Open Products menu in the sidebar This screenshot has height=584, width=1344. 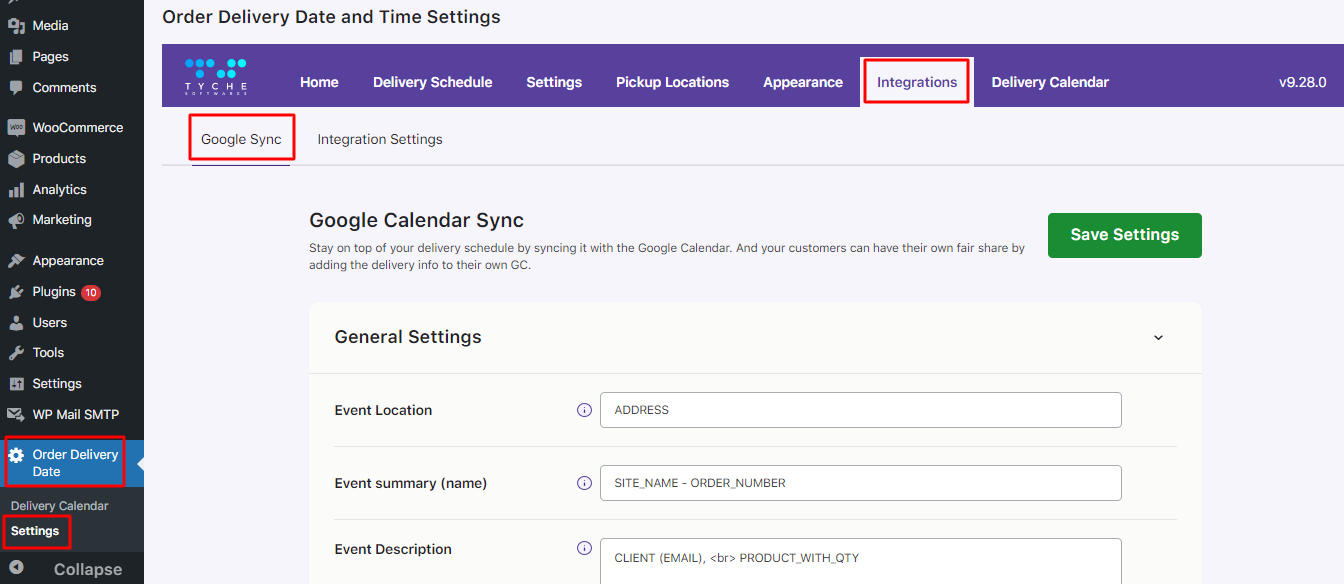59,159
